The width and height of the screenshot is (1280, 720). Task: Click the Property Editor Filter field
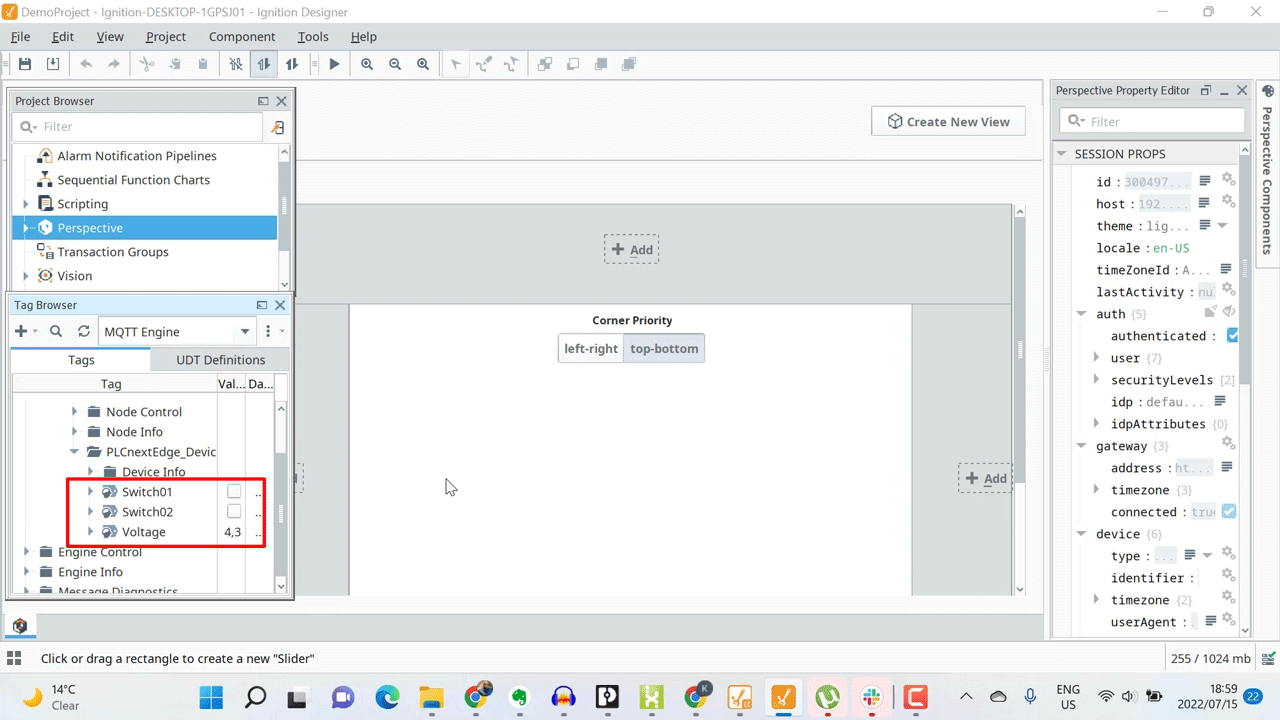(1152, 121)
